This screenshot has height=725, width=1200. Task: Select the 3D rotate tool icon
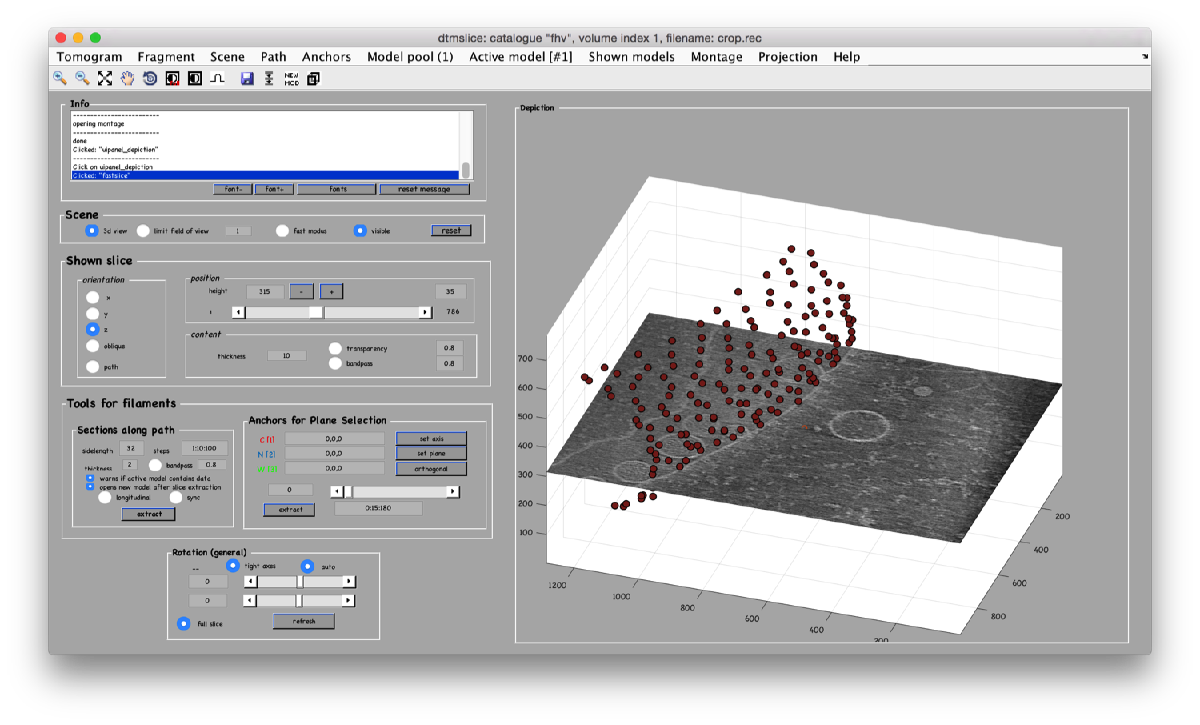(x=149, y=78)
